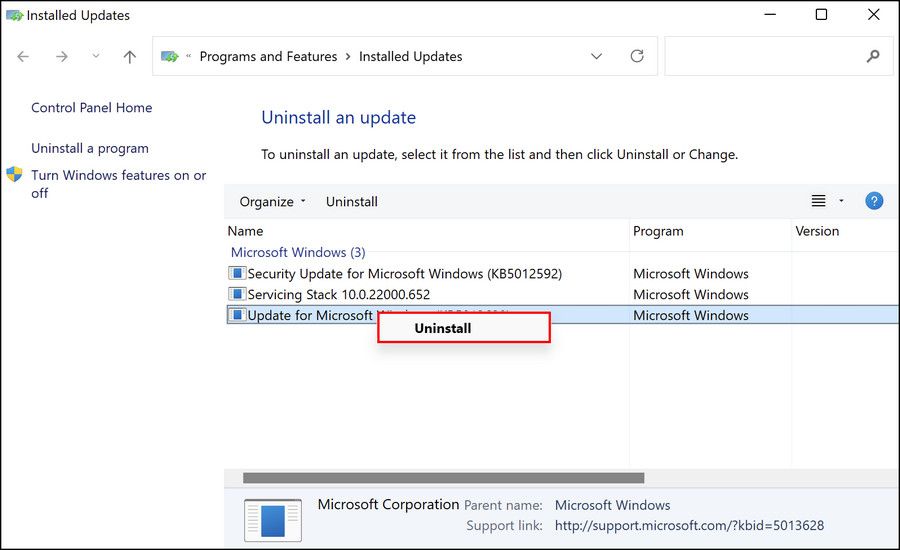
Task: Open recent locations dropdown chevron
Action: point(96,56)
